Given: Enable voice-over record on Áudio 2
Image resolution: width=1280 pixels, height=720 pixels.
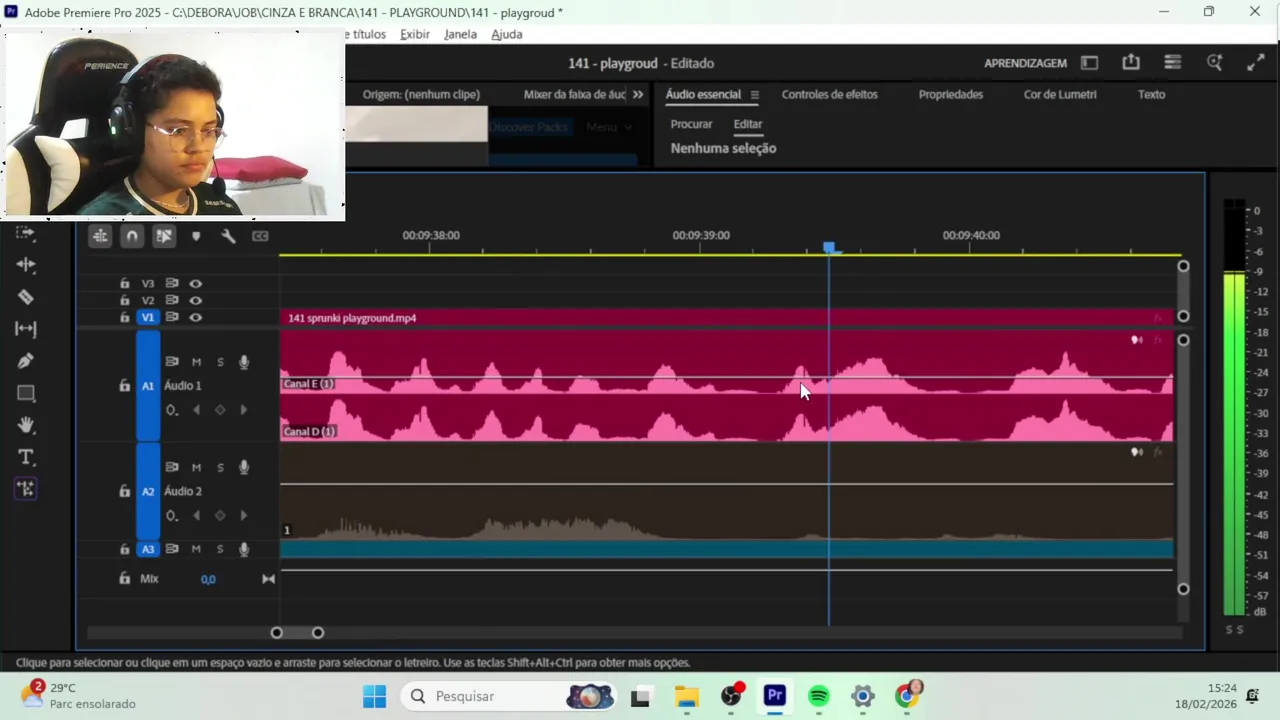Looking at the screenshot, I should (x=244, y=467).
